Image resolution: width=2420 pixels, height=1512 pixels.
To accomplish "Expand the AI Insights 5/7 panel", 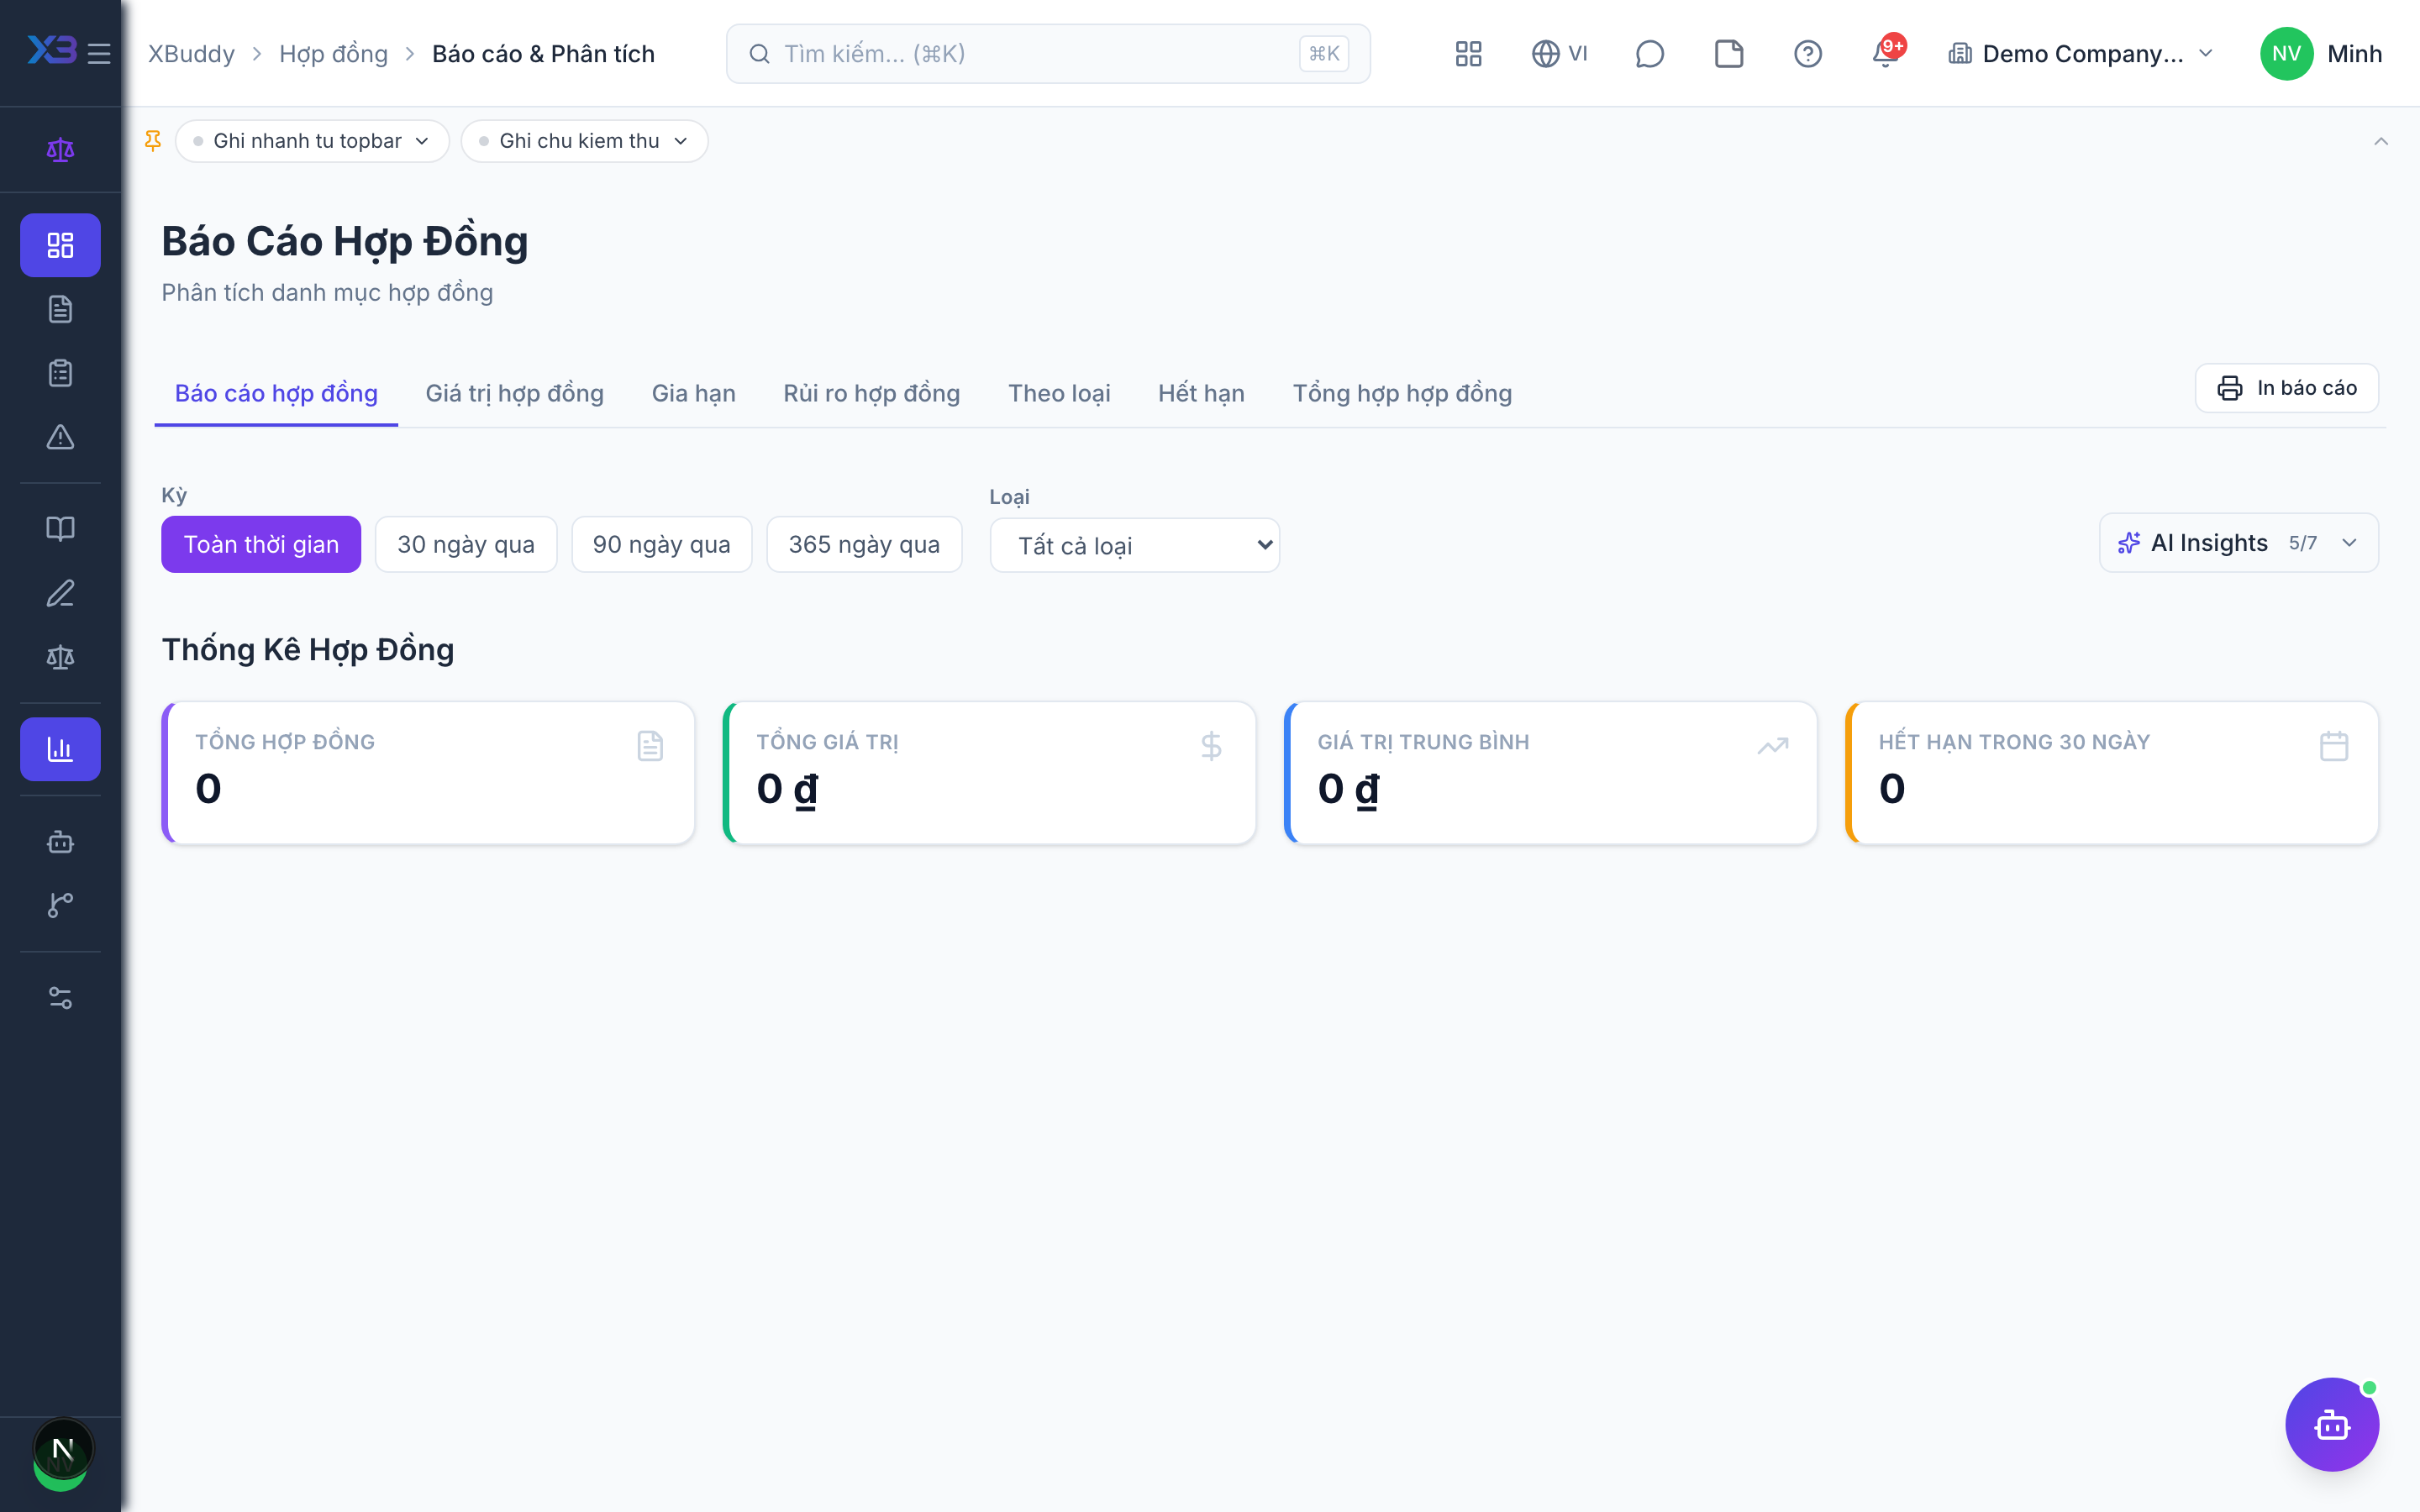I will 2238,543.
